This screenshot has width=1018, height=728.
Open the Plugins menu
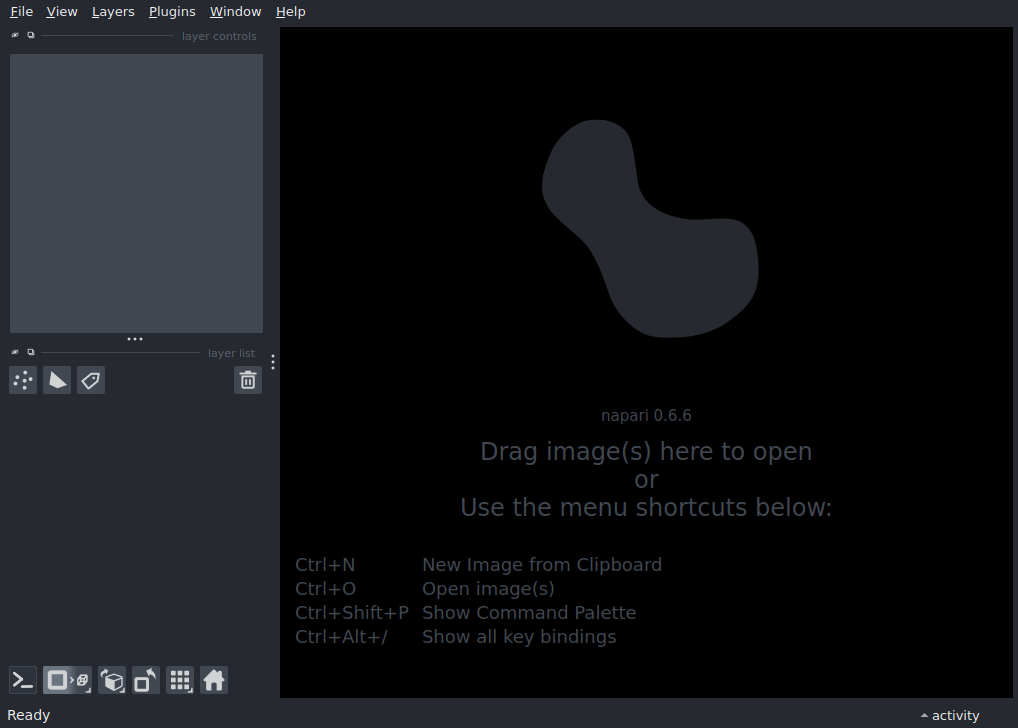coord(172,12)
